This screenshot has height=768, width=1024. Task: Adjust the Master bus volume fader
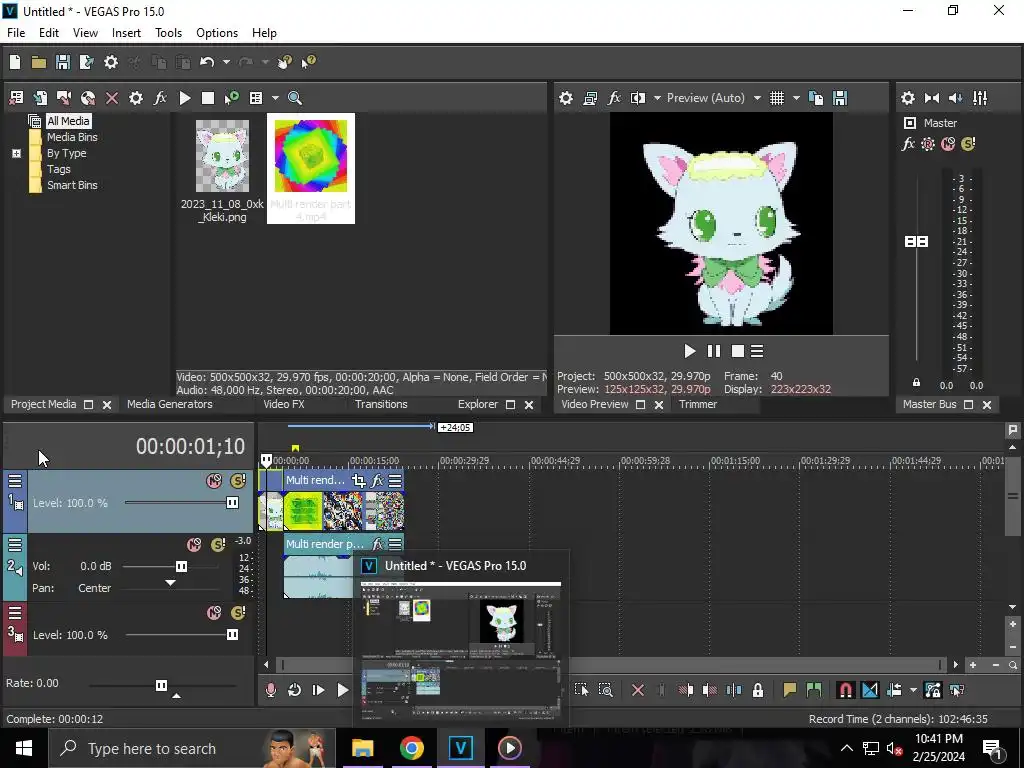[x=916, y=242]
